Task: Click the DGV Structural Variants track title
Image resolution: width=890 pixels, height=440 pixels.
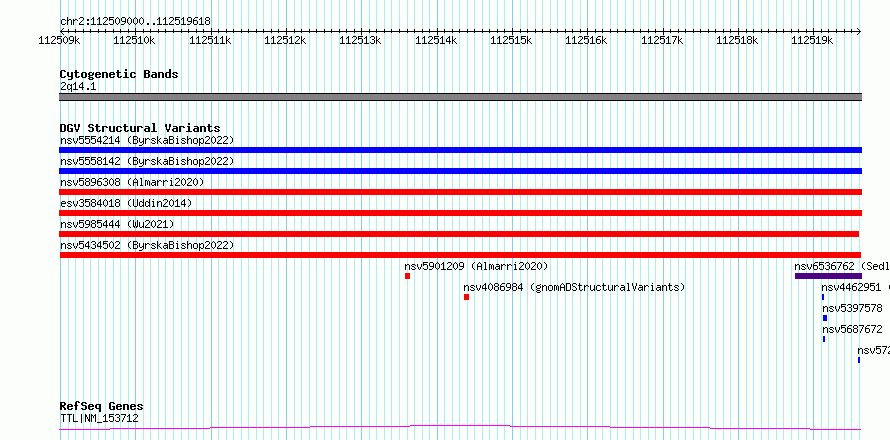Action: 140,128
